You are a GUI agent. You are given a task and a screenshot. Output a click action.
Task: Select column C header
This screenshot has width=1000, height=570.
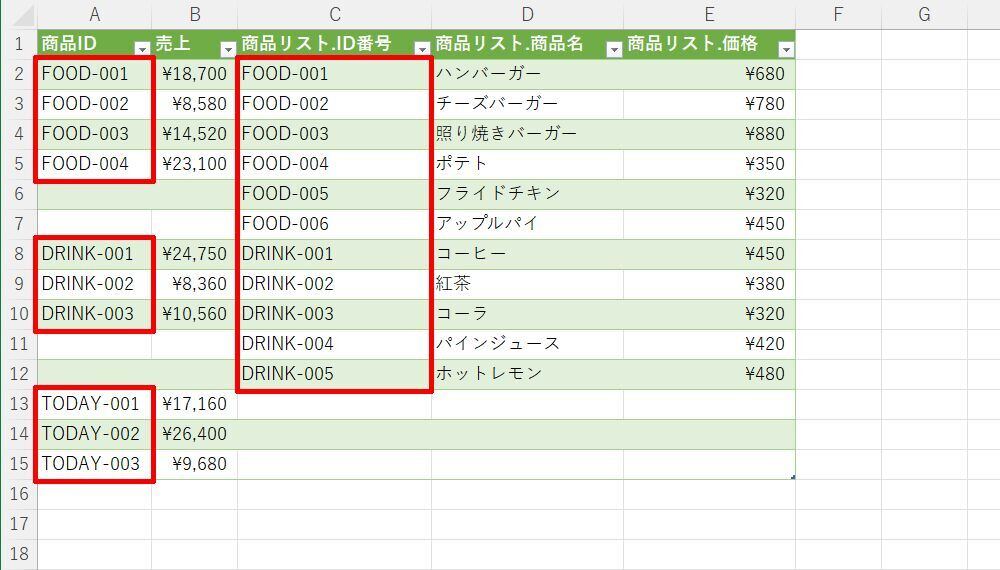pos(334,14)
